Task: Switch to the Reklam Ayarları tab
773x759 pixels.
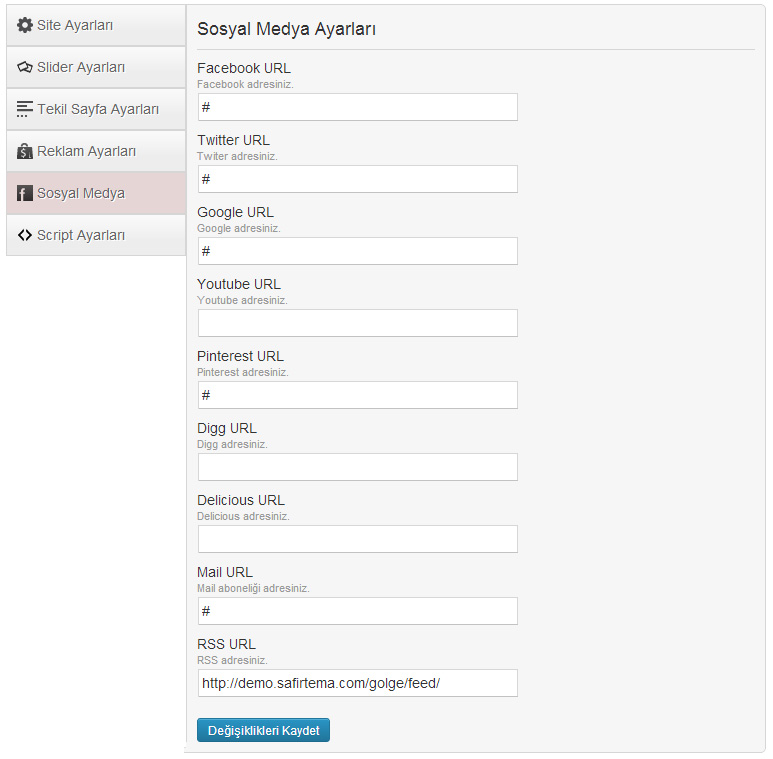Action: 96,151
